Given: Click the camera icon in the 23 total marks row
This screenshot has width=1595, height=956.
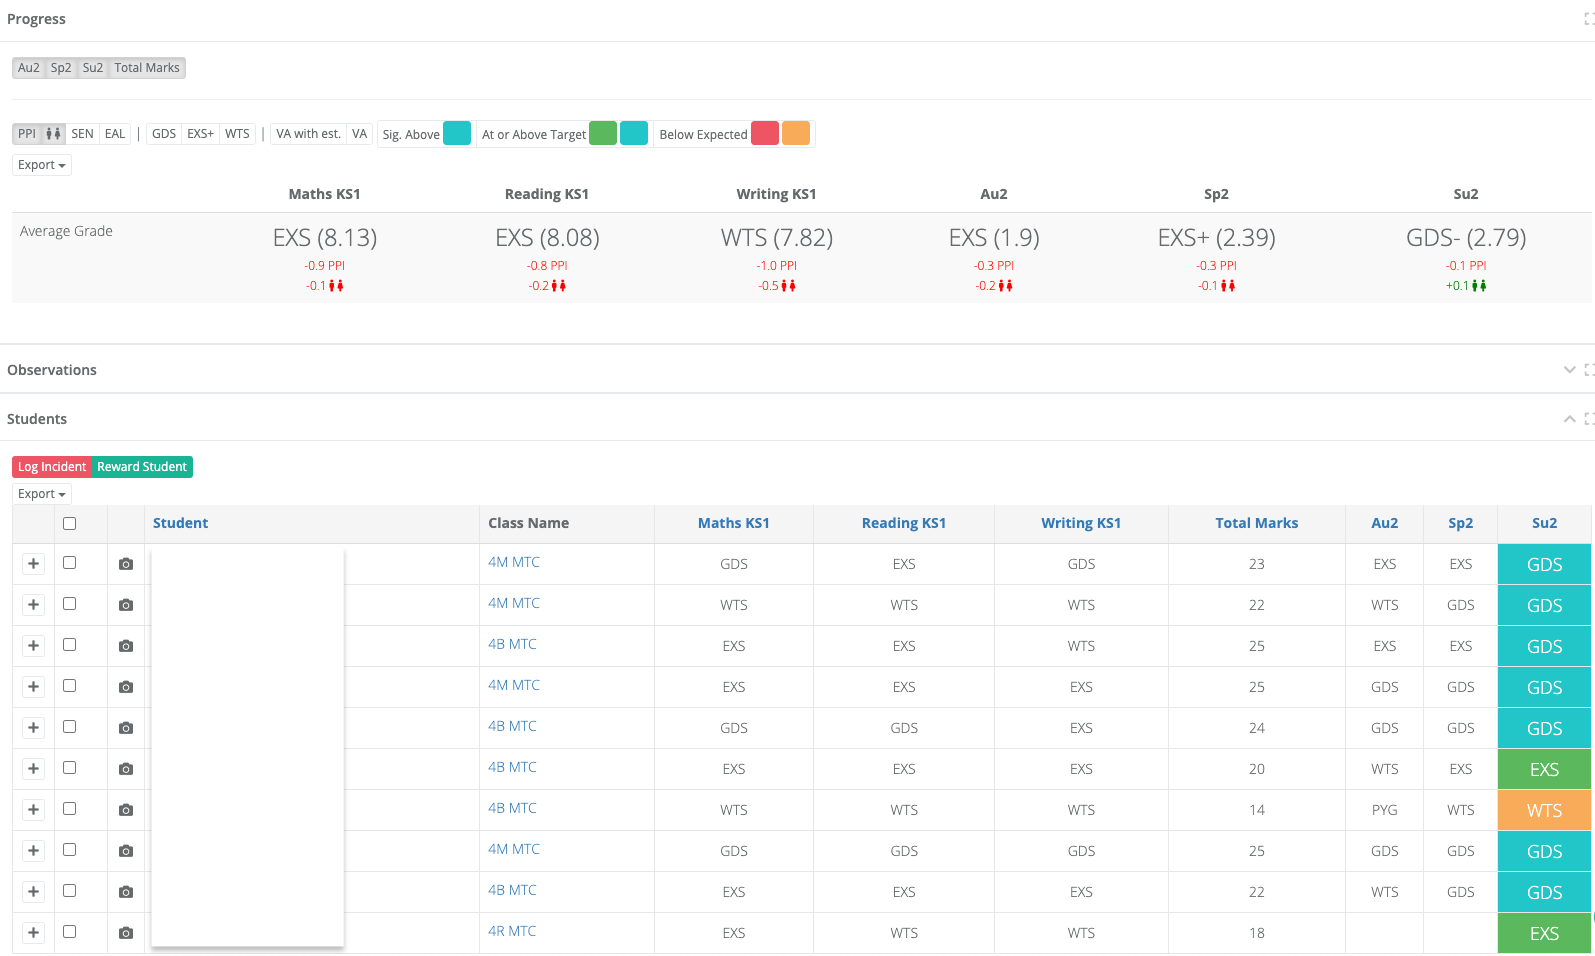Looking at the screenshot, I should 125,564.
